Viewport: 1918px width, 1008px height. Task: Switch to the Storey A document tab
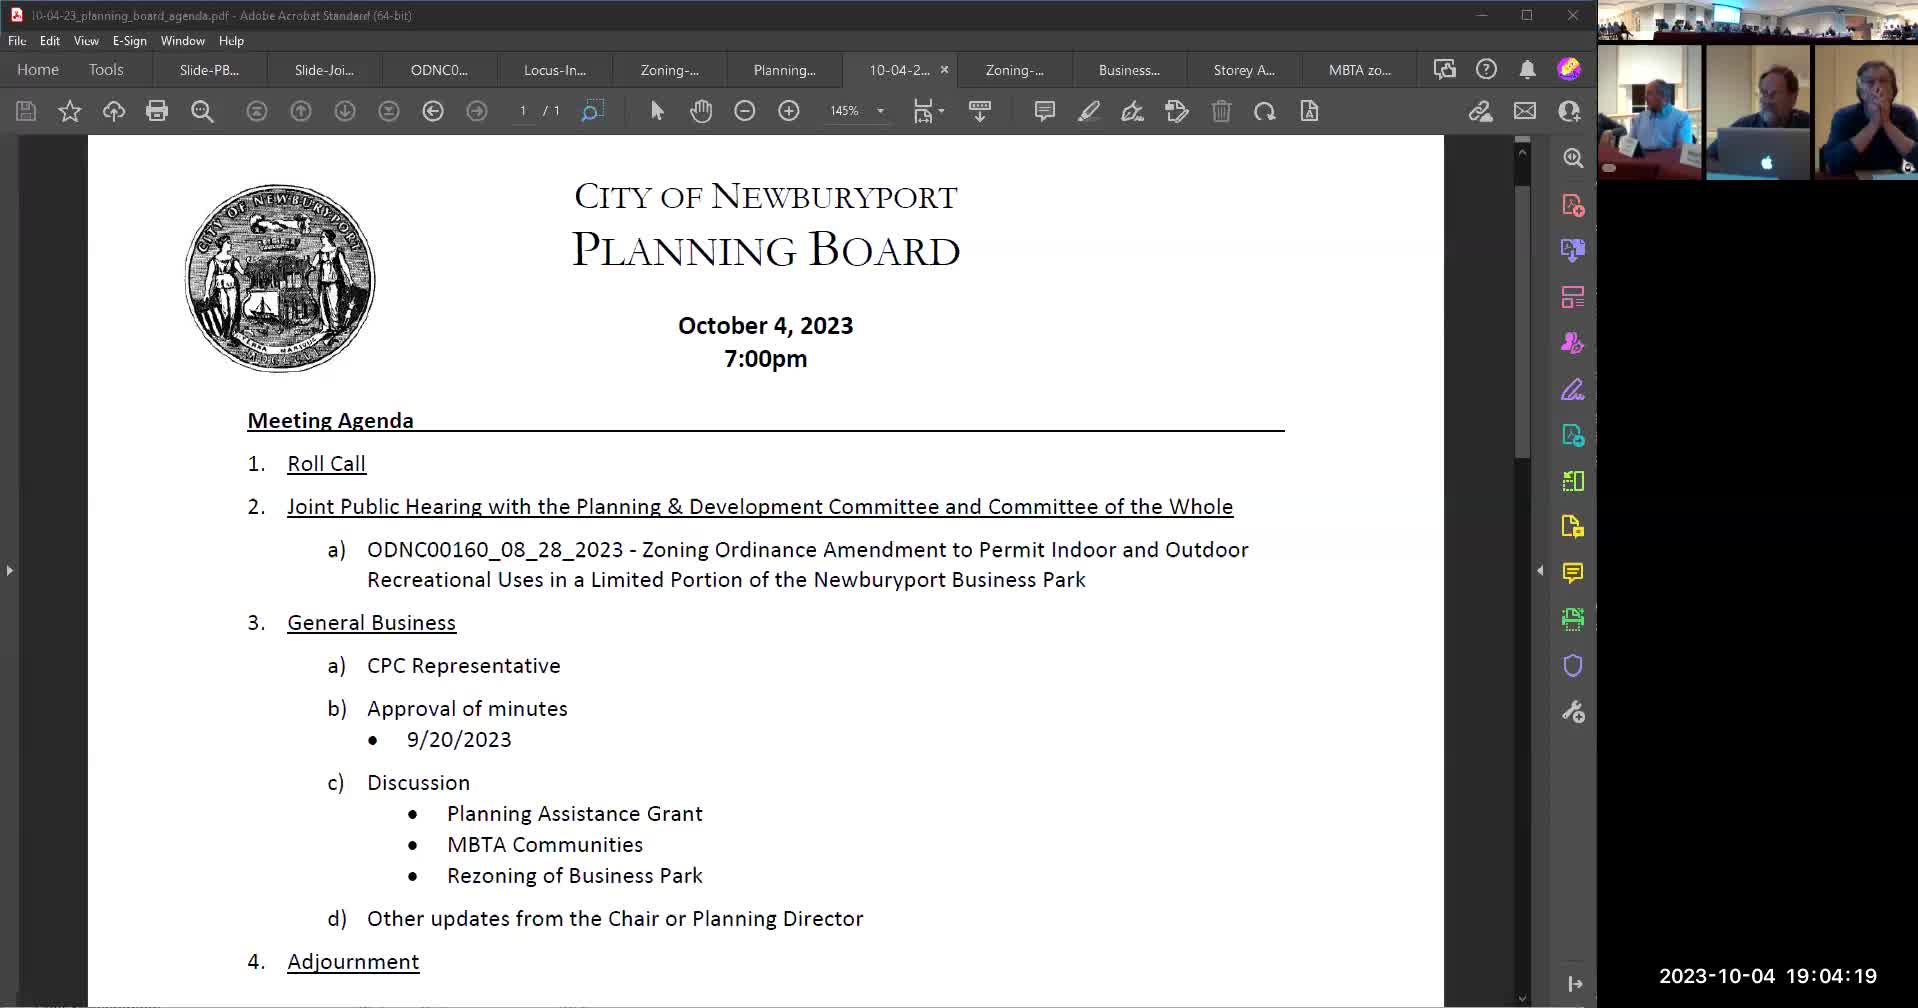pyautogui.click(x=1244, y=70)
